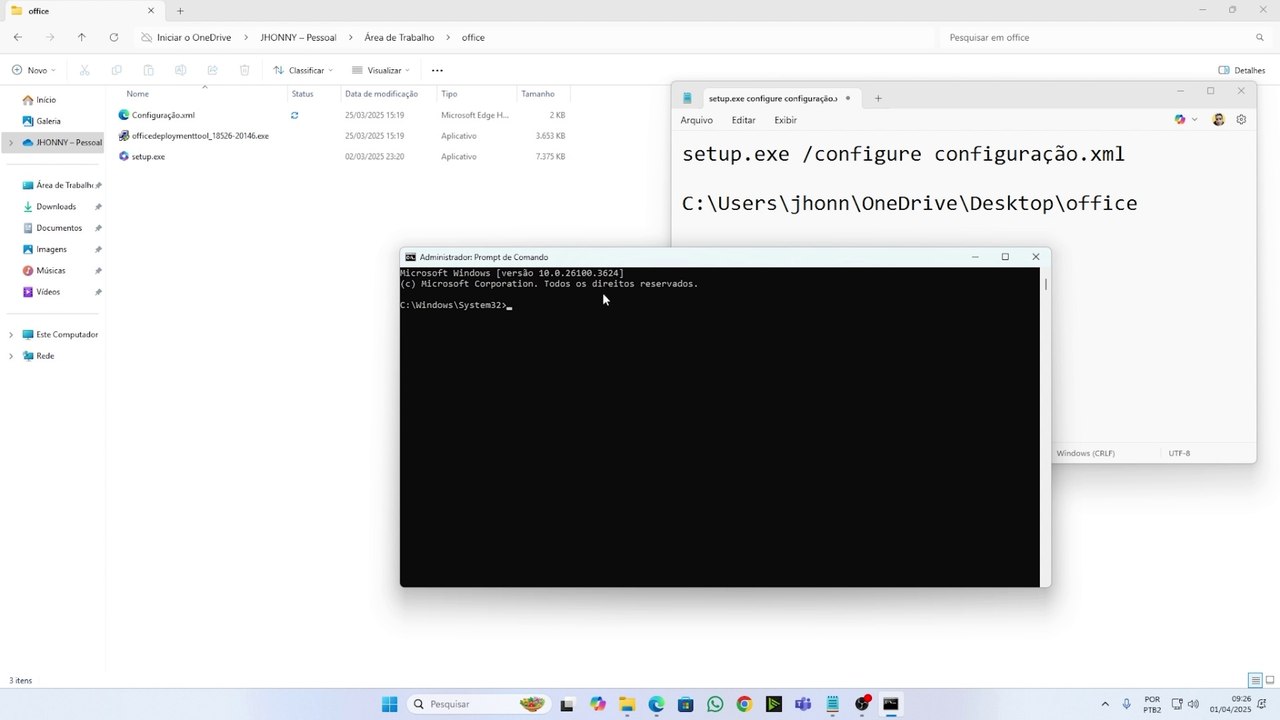The width and height of the screenshot is (1280, 720).
Task: Click the Share icon in Explorer toolbar
Action: point(212,70)
